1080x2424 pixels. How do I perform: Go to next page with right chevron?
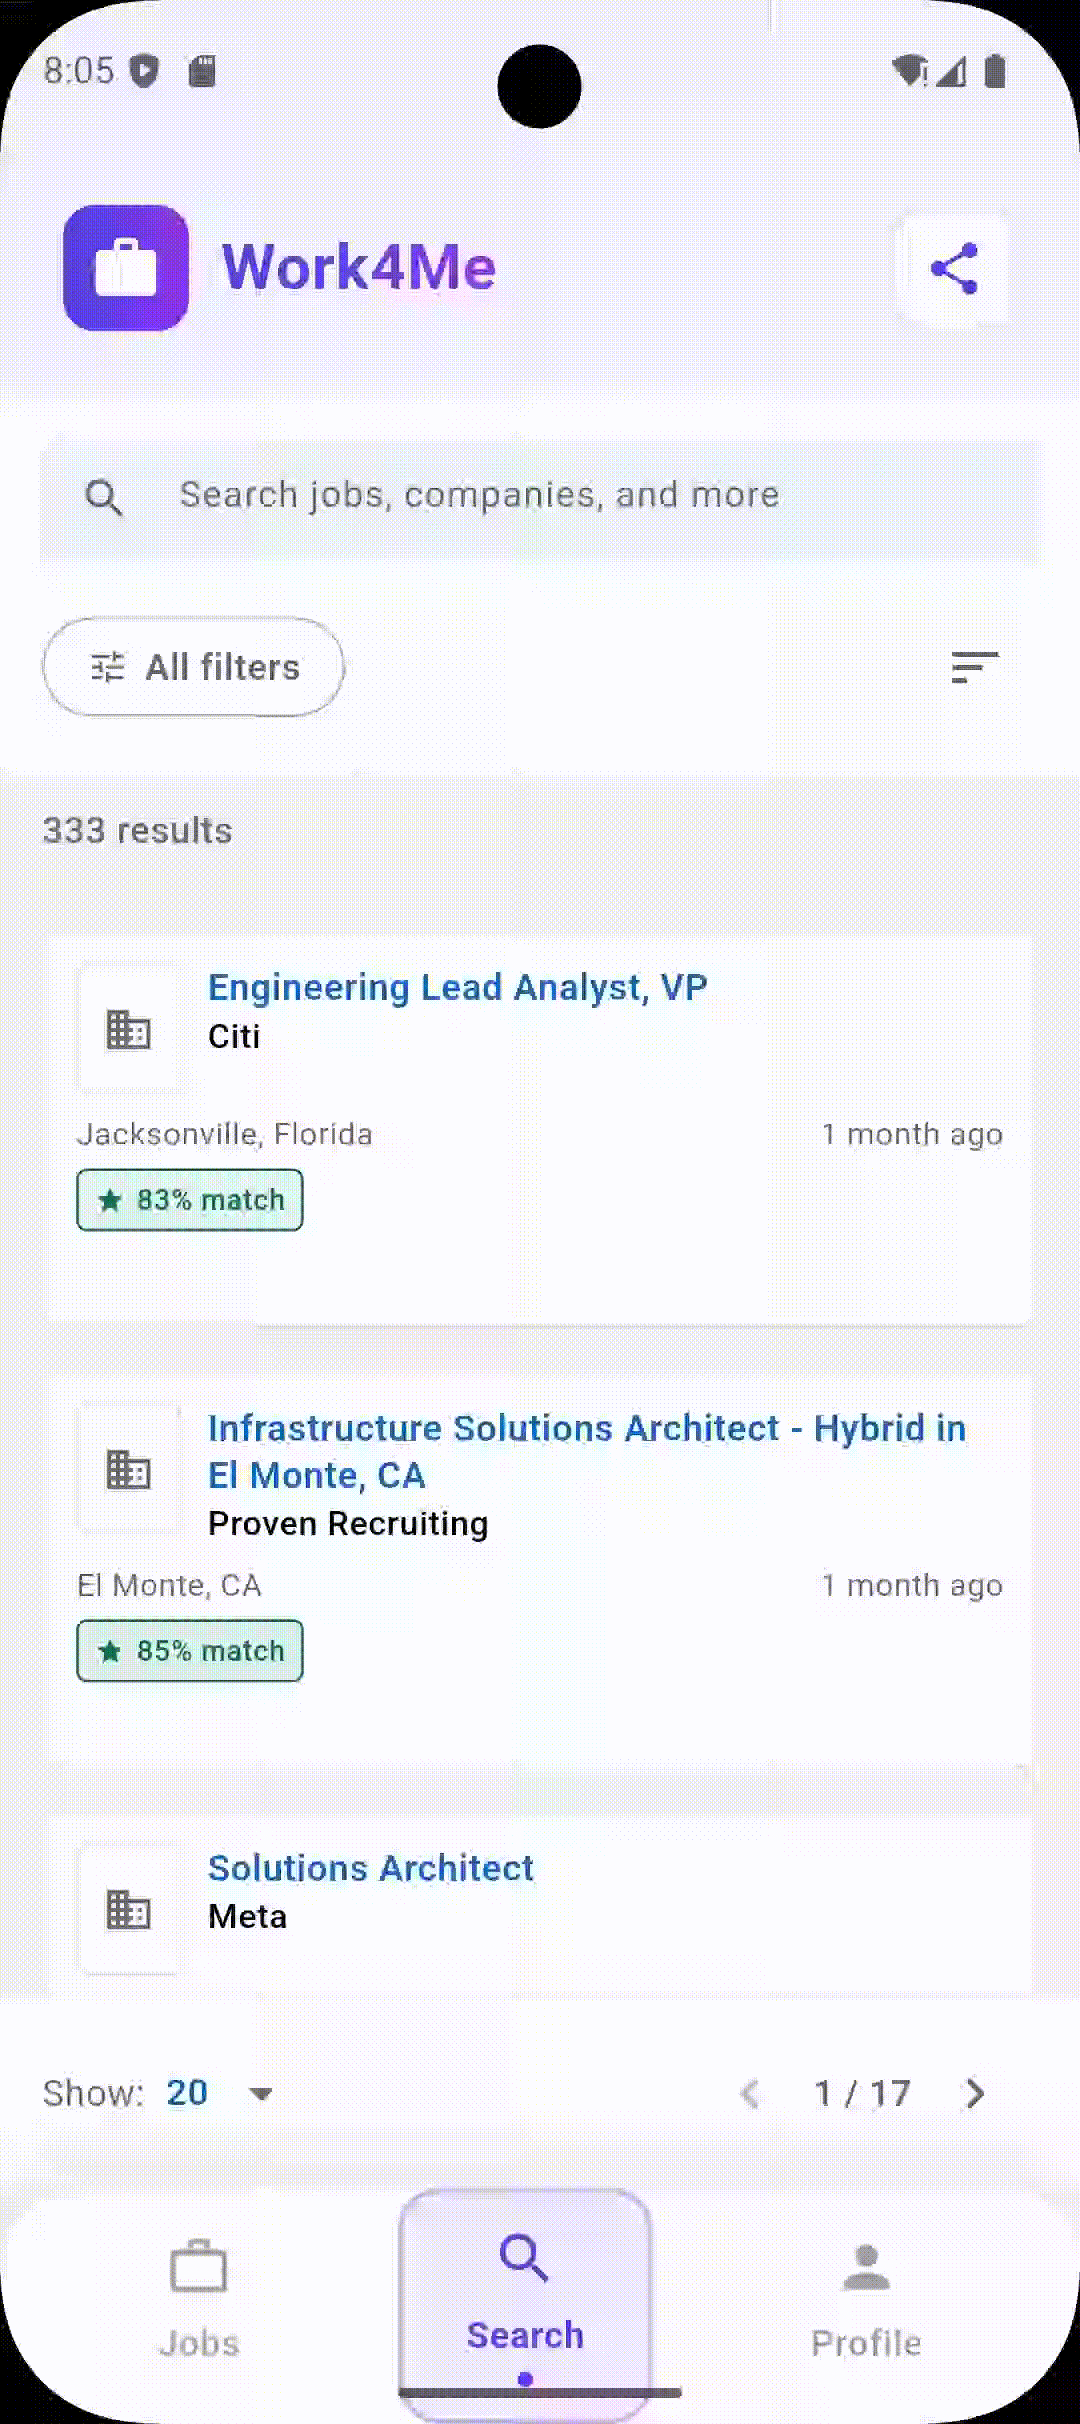tap(972, 2093)
